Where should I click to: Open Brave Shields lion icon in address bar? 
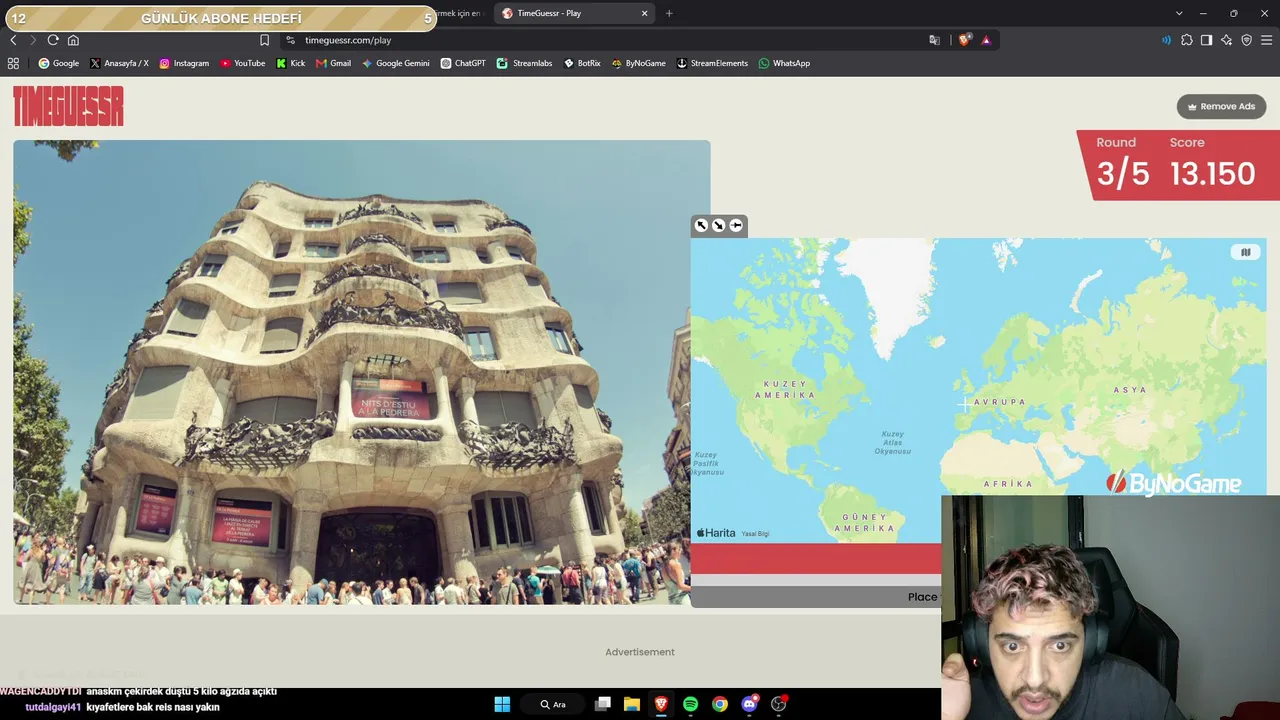point(964,40)
